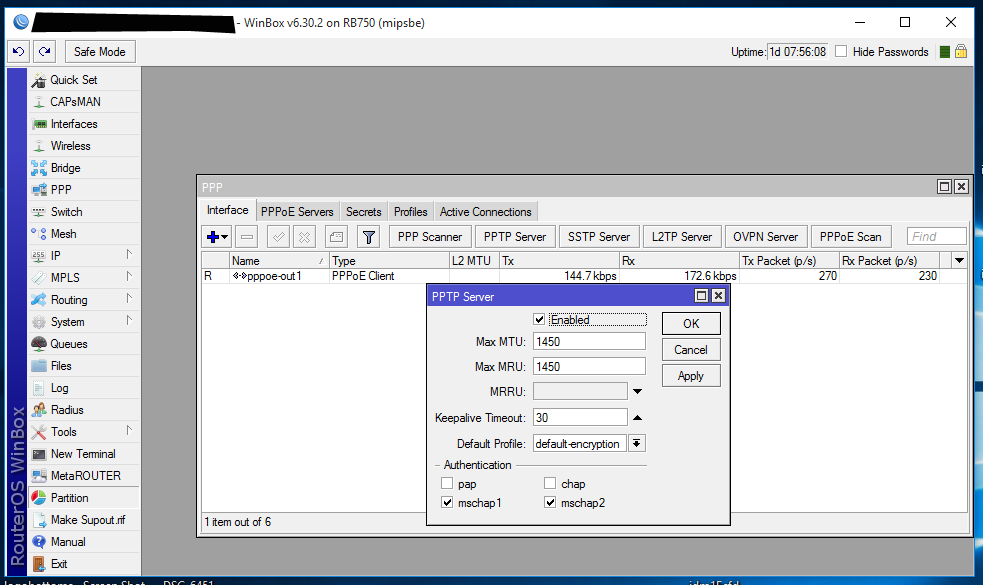Open New Terminal in sidebar
Screen dimensions: 983x585
click(84, 454)
